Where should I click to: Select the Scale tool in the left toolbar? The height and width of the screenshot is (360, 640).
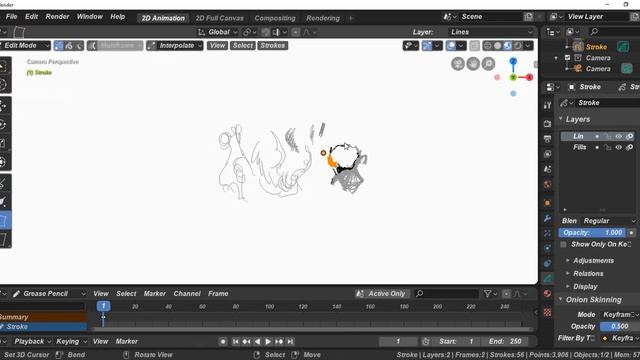(3, 143)
